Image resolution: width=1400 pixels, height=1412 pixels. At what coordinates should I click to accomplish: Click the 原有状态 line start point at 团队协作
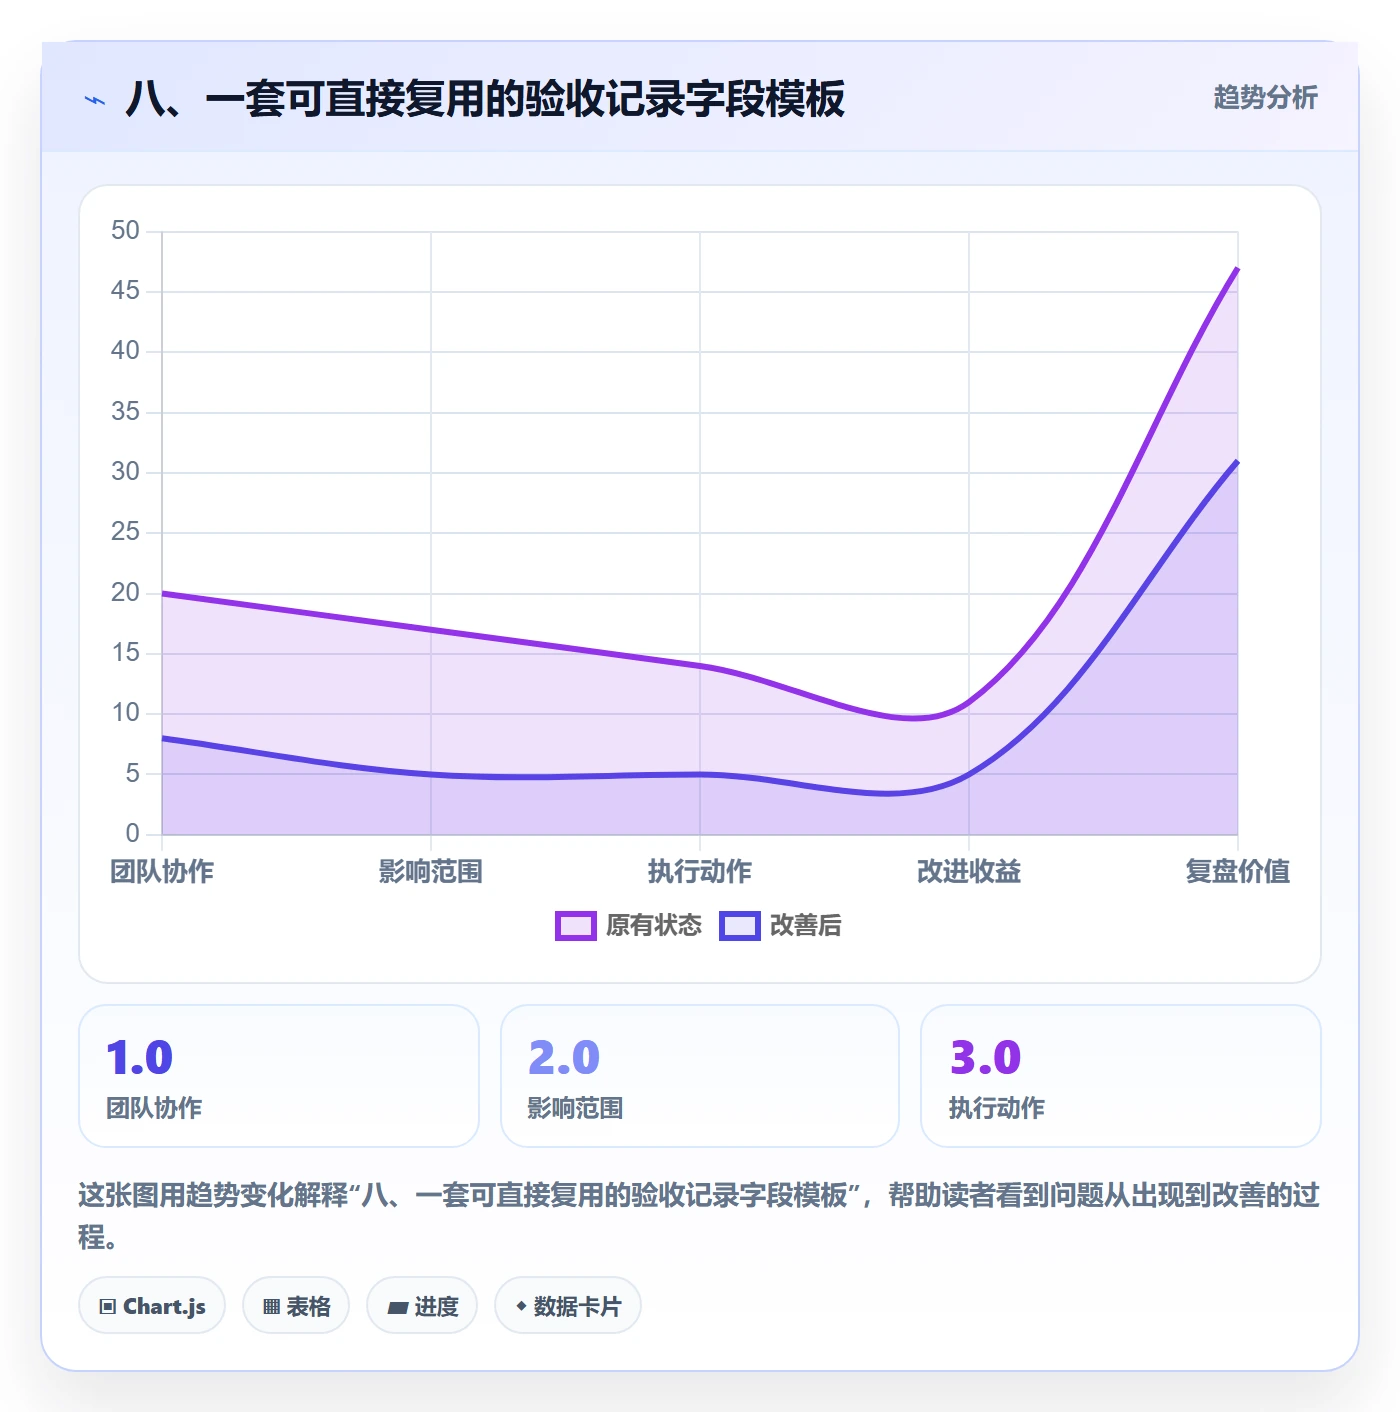[x=162, y=593]
